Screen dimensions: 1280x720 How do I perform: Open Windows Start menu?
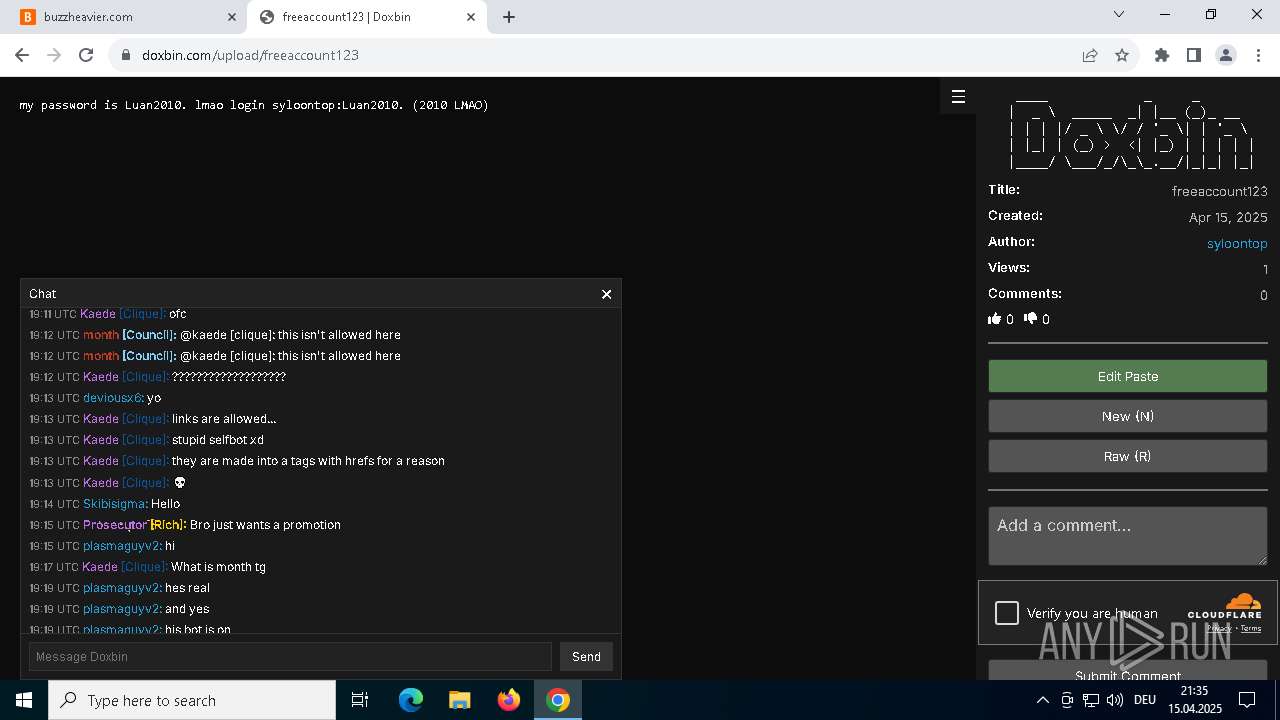click(24, 700)
